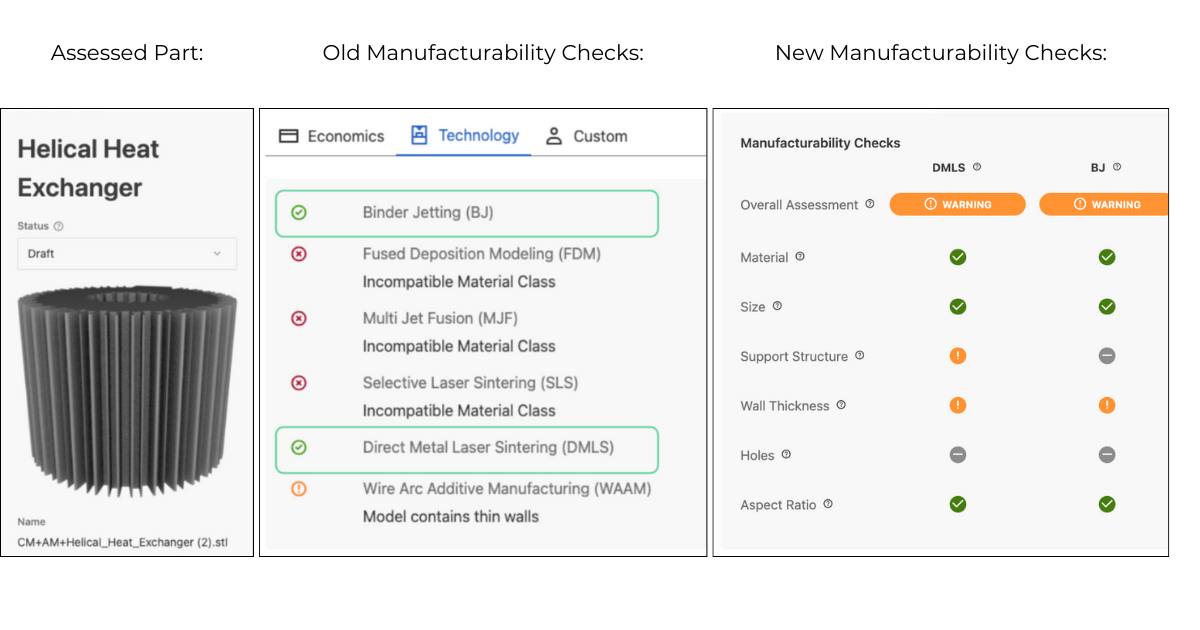The width and height of the screenshot is (1200, 630).
Task: Select the Wire Arc Additive Manufacturing (WAAM) entry
Action: point(507,489)
